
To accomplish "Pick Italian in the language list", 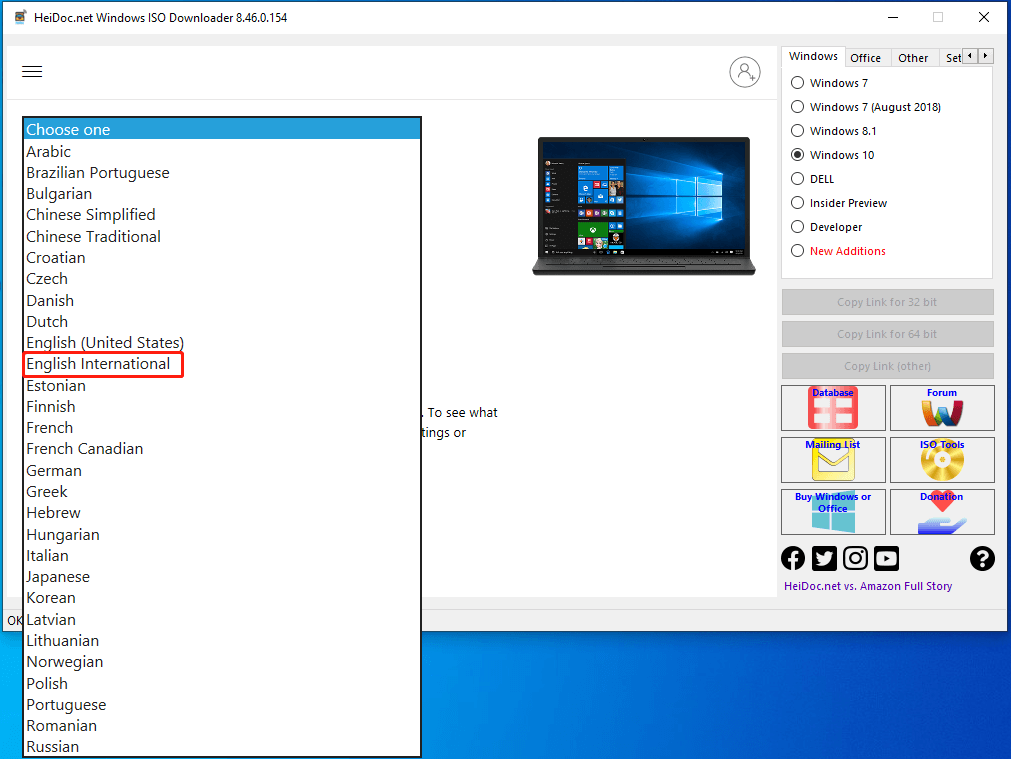I will tap(222, 555).
